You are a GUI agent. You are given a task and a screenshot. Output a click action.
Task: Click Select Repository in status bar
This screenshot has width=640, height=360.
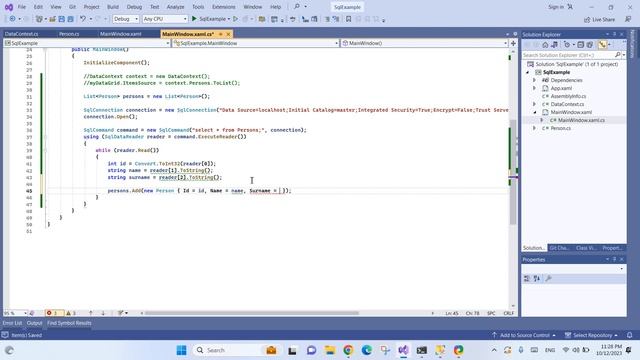[x=591, y=335]
